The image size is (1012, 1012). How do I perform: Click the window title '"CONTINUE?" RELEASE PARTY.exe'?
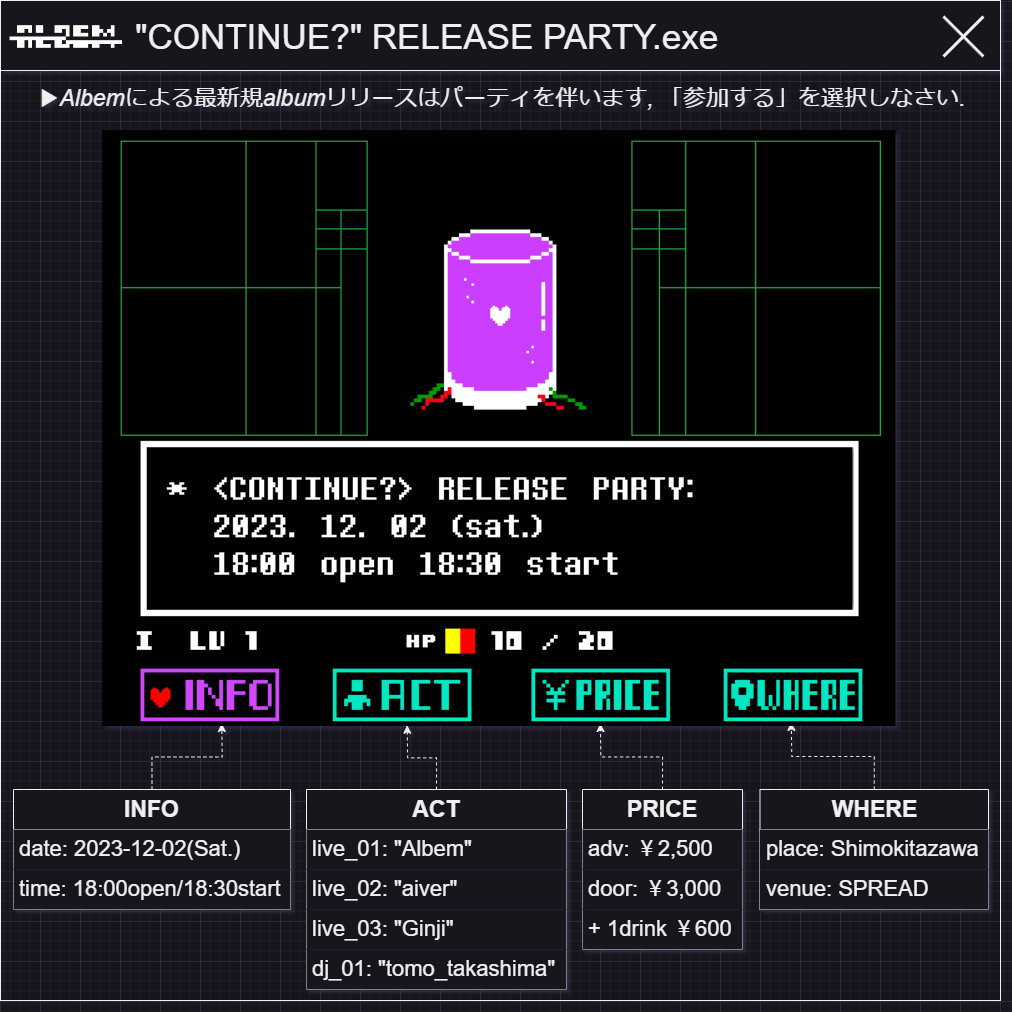[426, 37]
